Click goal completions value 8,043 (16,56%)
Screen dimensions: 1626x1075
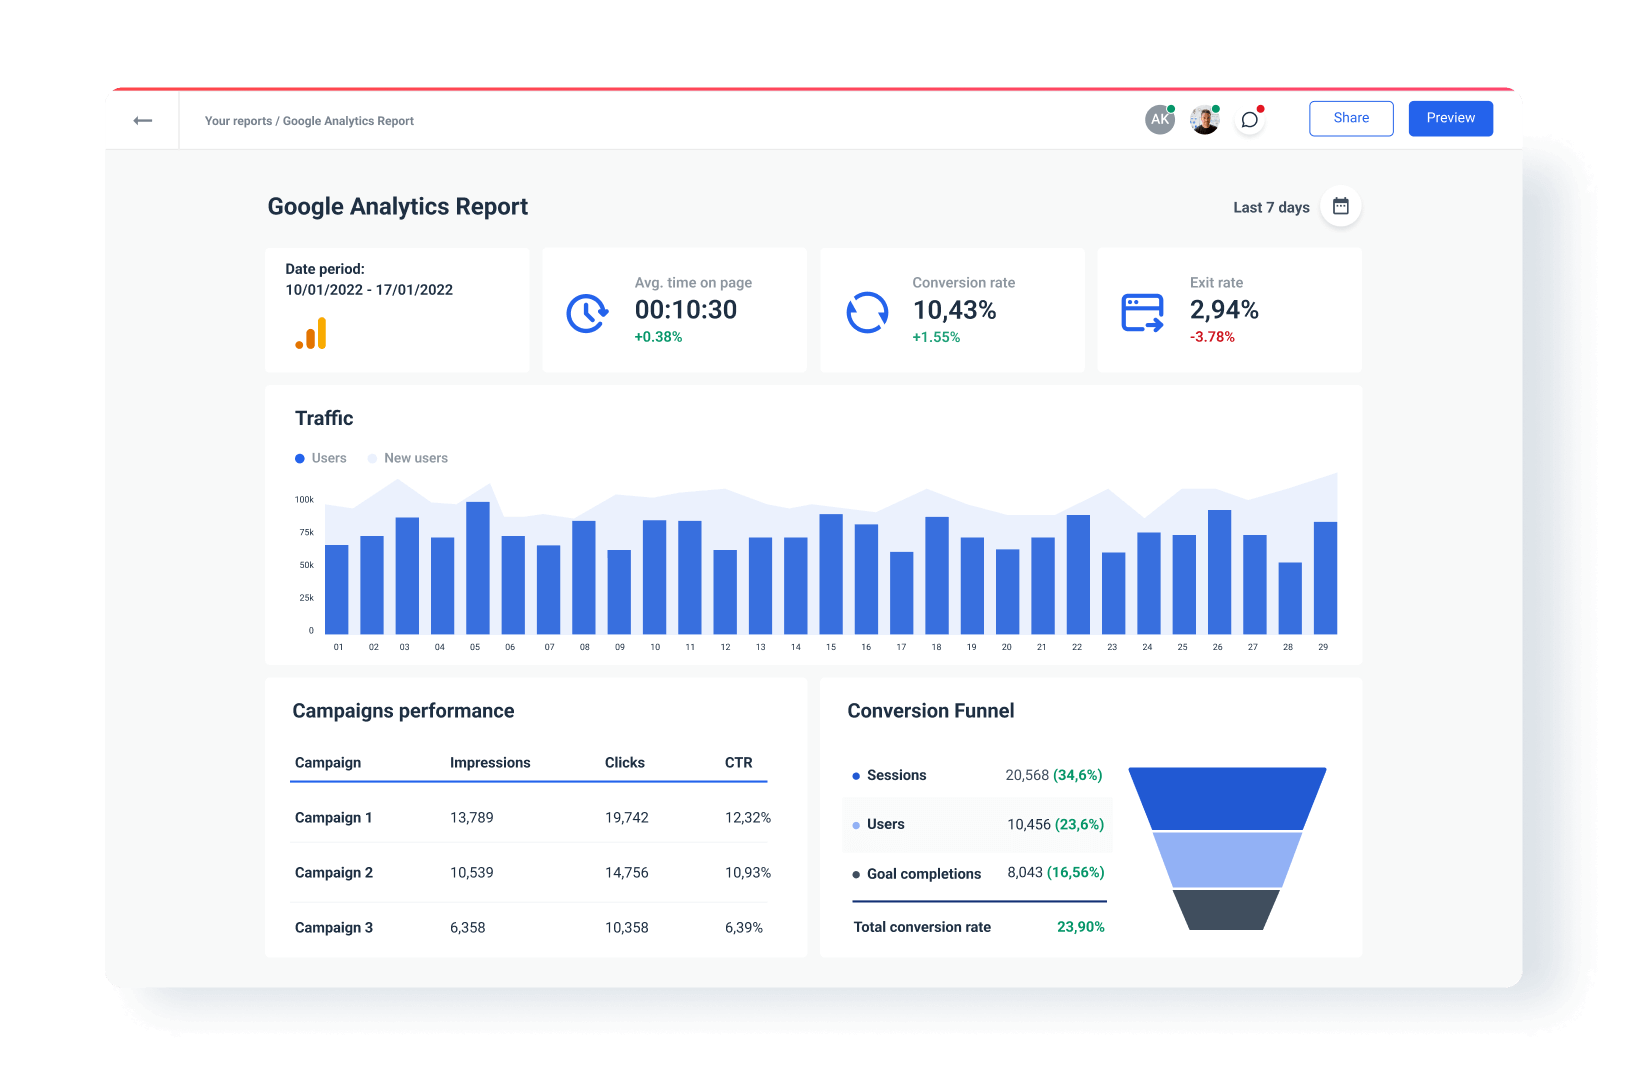click(x=1055, y=872)
